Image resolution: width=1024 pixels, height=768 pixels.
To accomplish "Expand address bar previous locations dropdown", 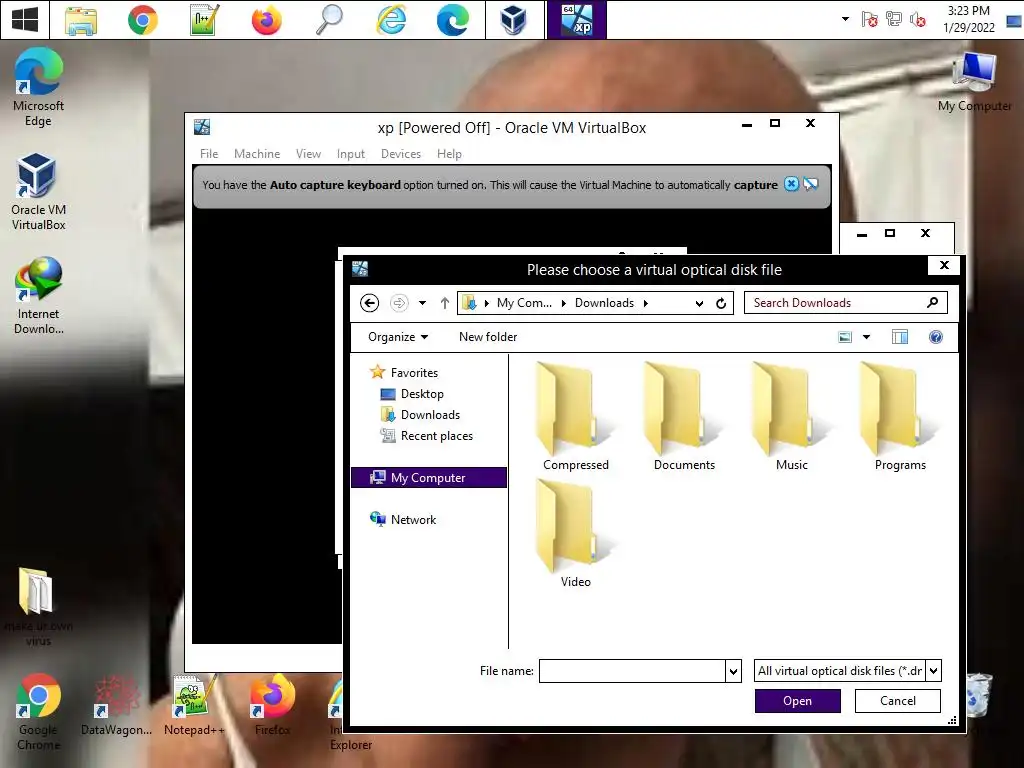I will 699,303.
